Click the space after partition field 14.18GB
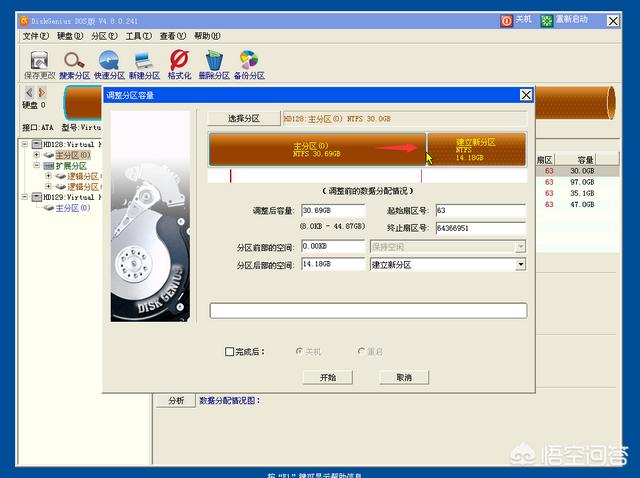The width and height of the screenshot is (640, 478). tap(333, 265)
